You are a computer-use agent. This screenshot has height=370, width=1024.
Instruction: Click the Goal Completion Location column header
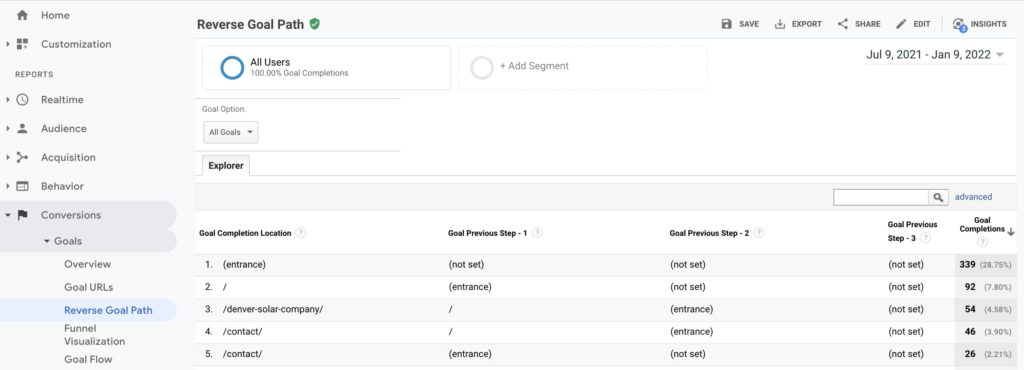coord(245,233)
